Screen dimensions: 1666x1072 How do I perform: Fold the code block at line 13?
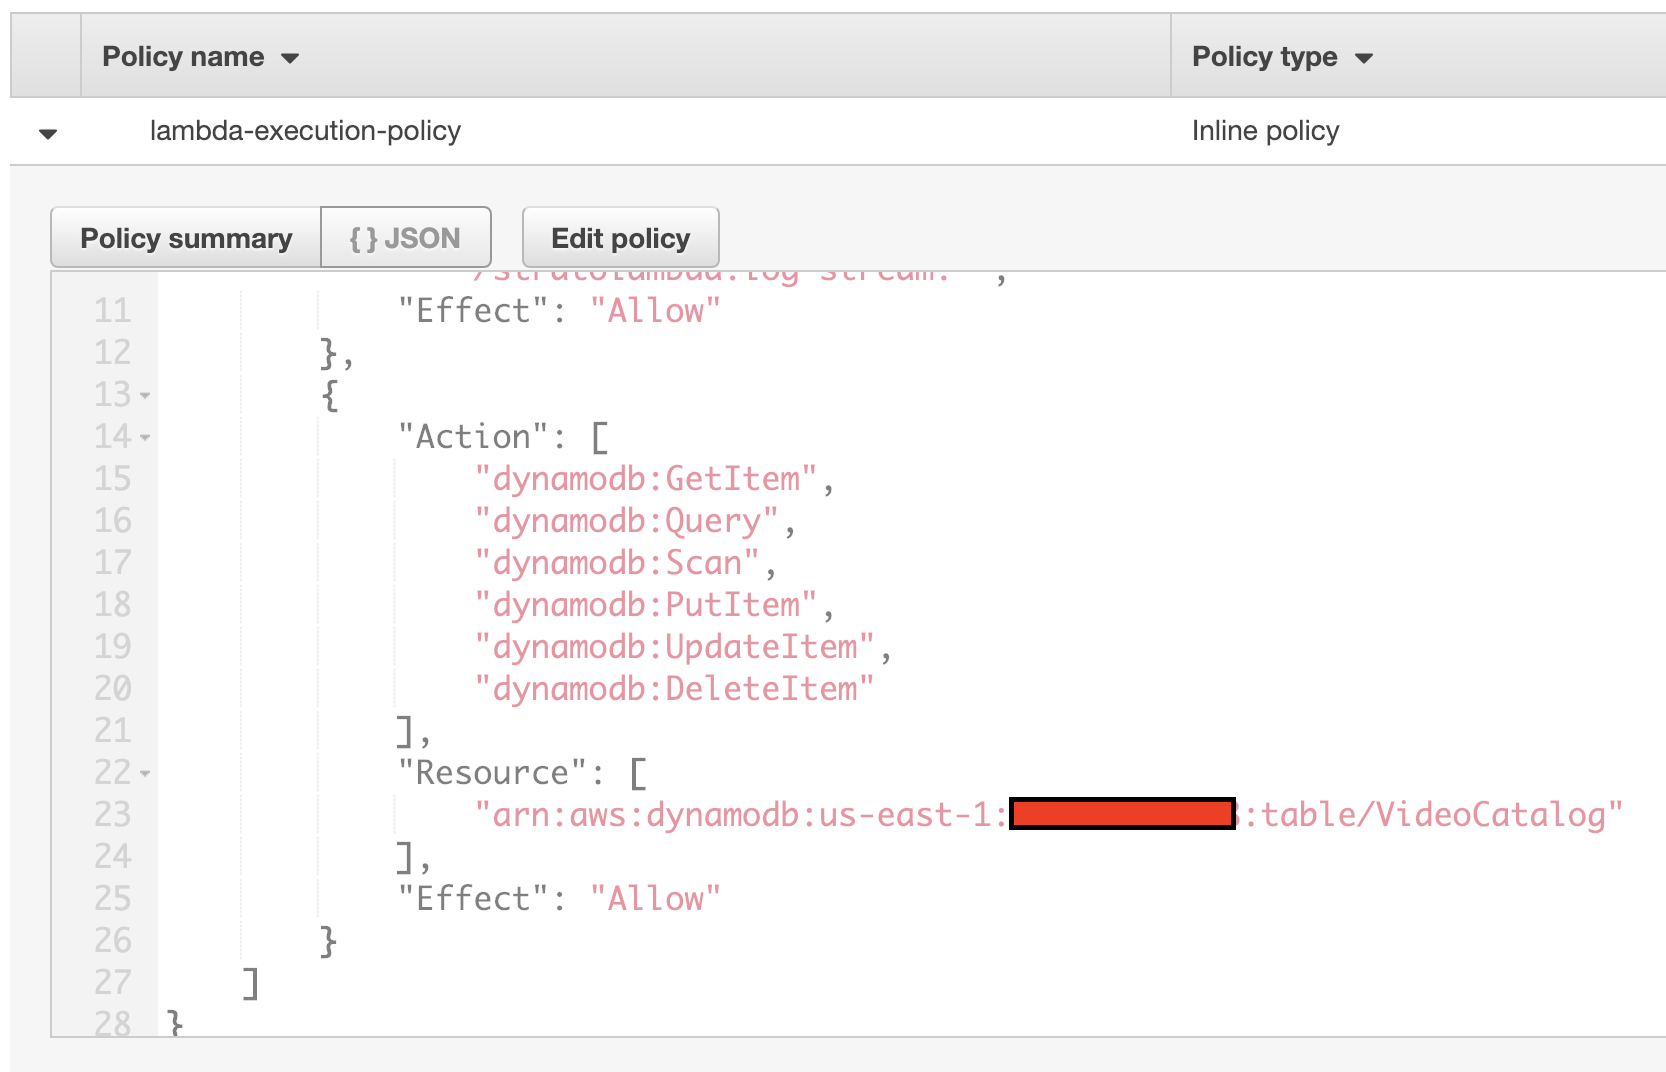(x=145, y=396)
